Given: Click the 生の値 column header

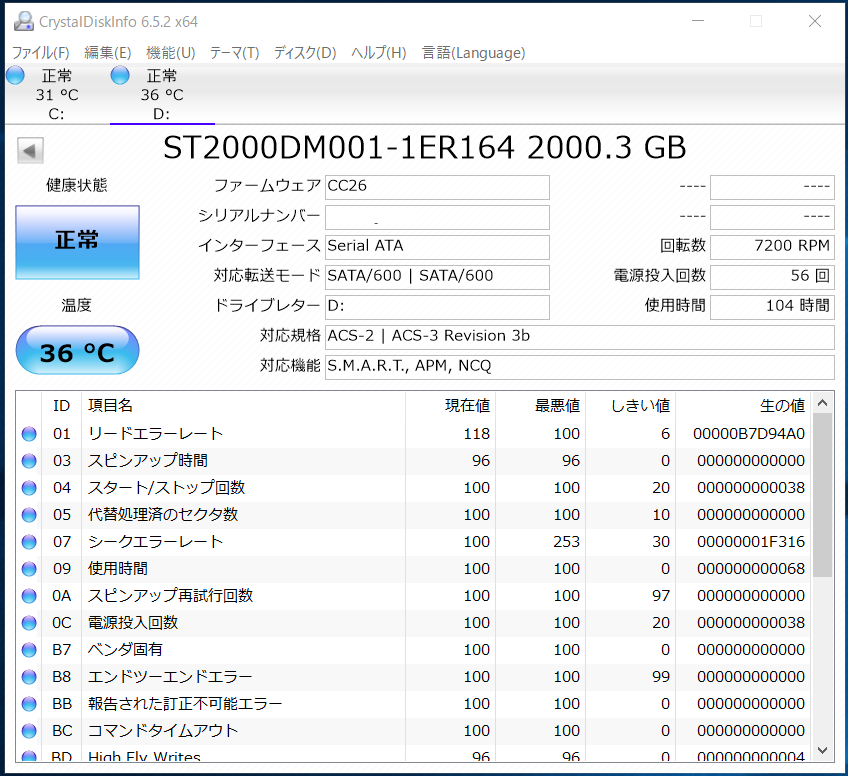Looking at the screenshot, I should click(782, 406).
